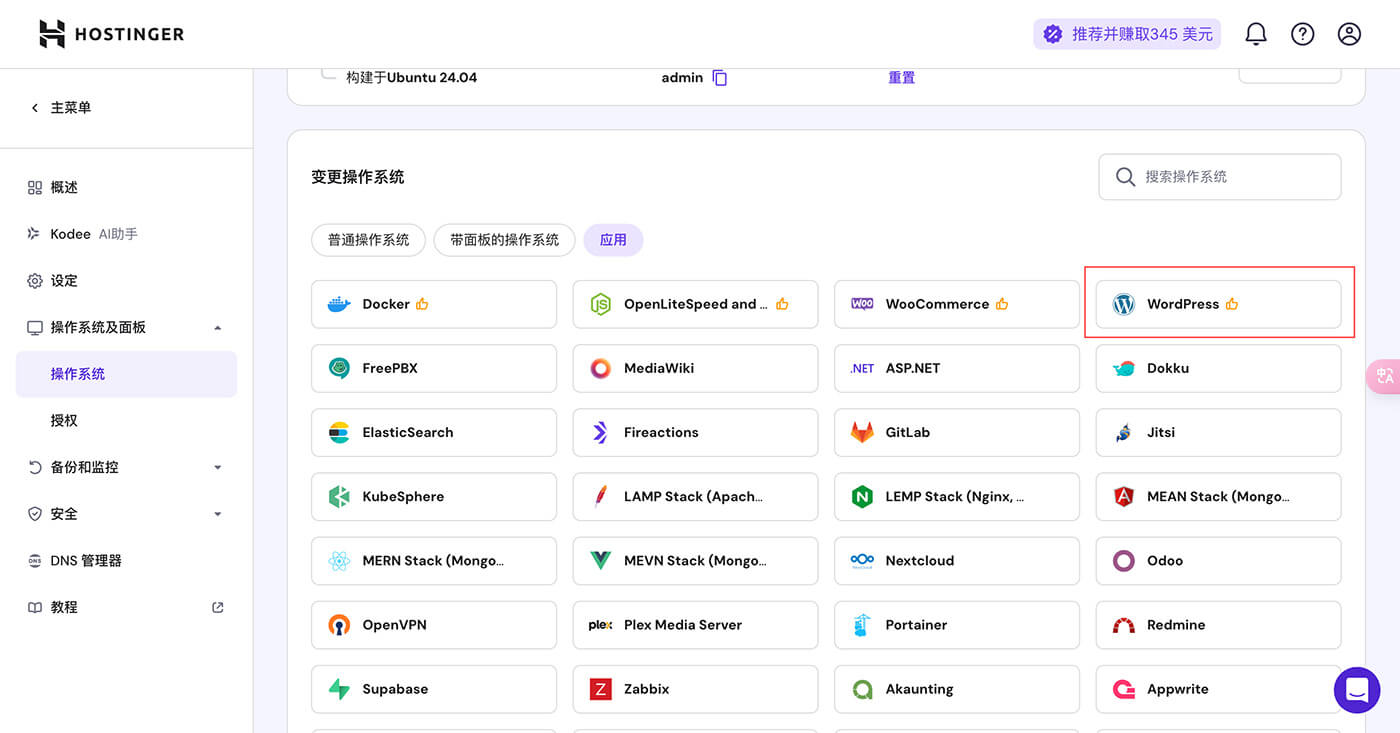Focus the 搜索操作系统 search field
Screen dimensions: 1400x733
pos(1219,177)
